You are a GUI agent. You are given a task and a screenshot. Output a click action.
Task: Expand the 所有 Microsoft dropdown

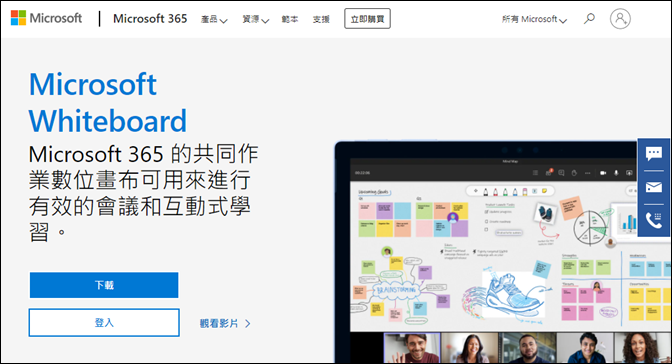534,19
